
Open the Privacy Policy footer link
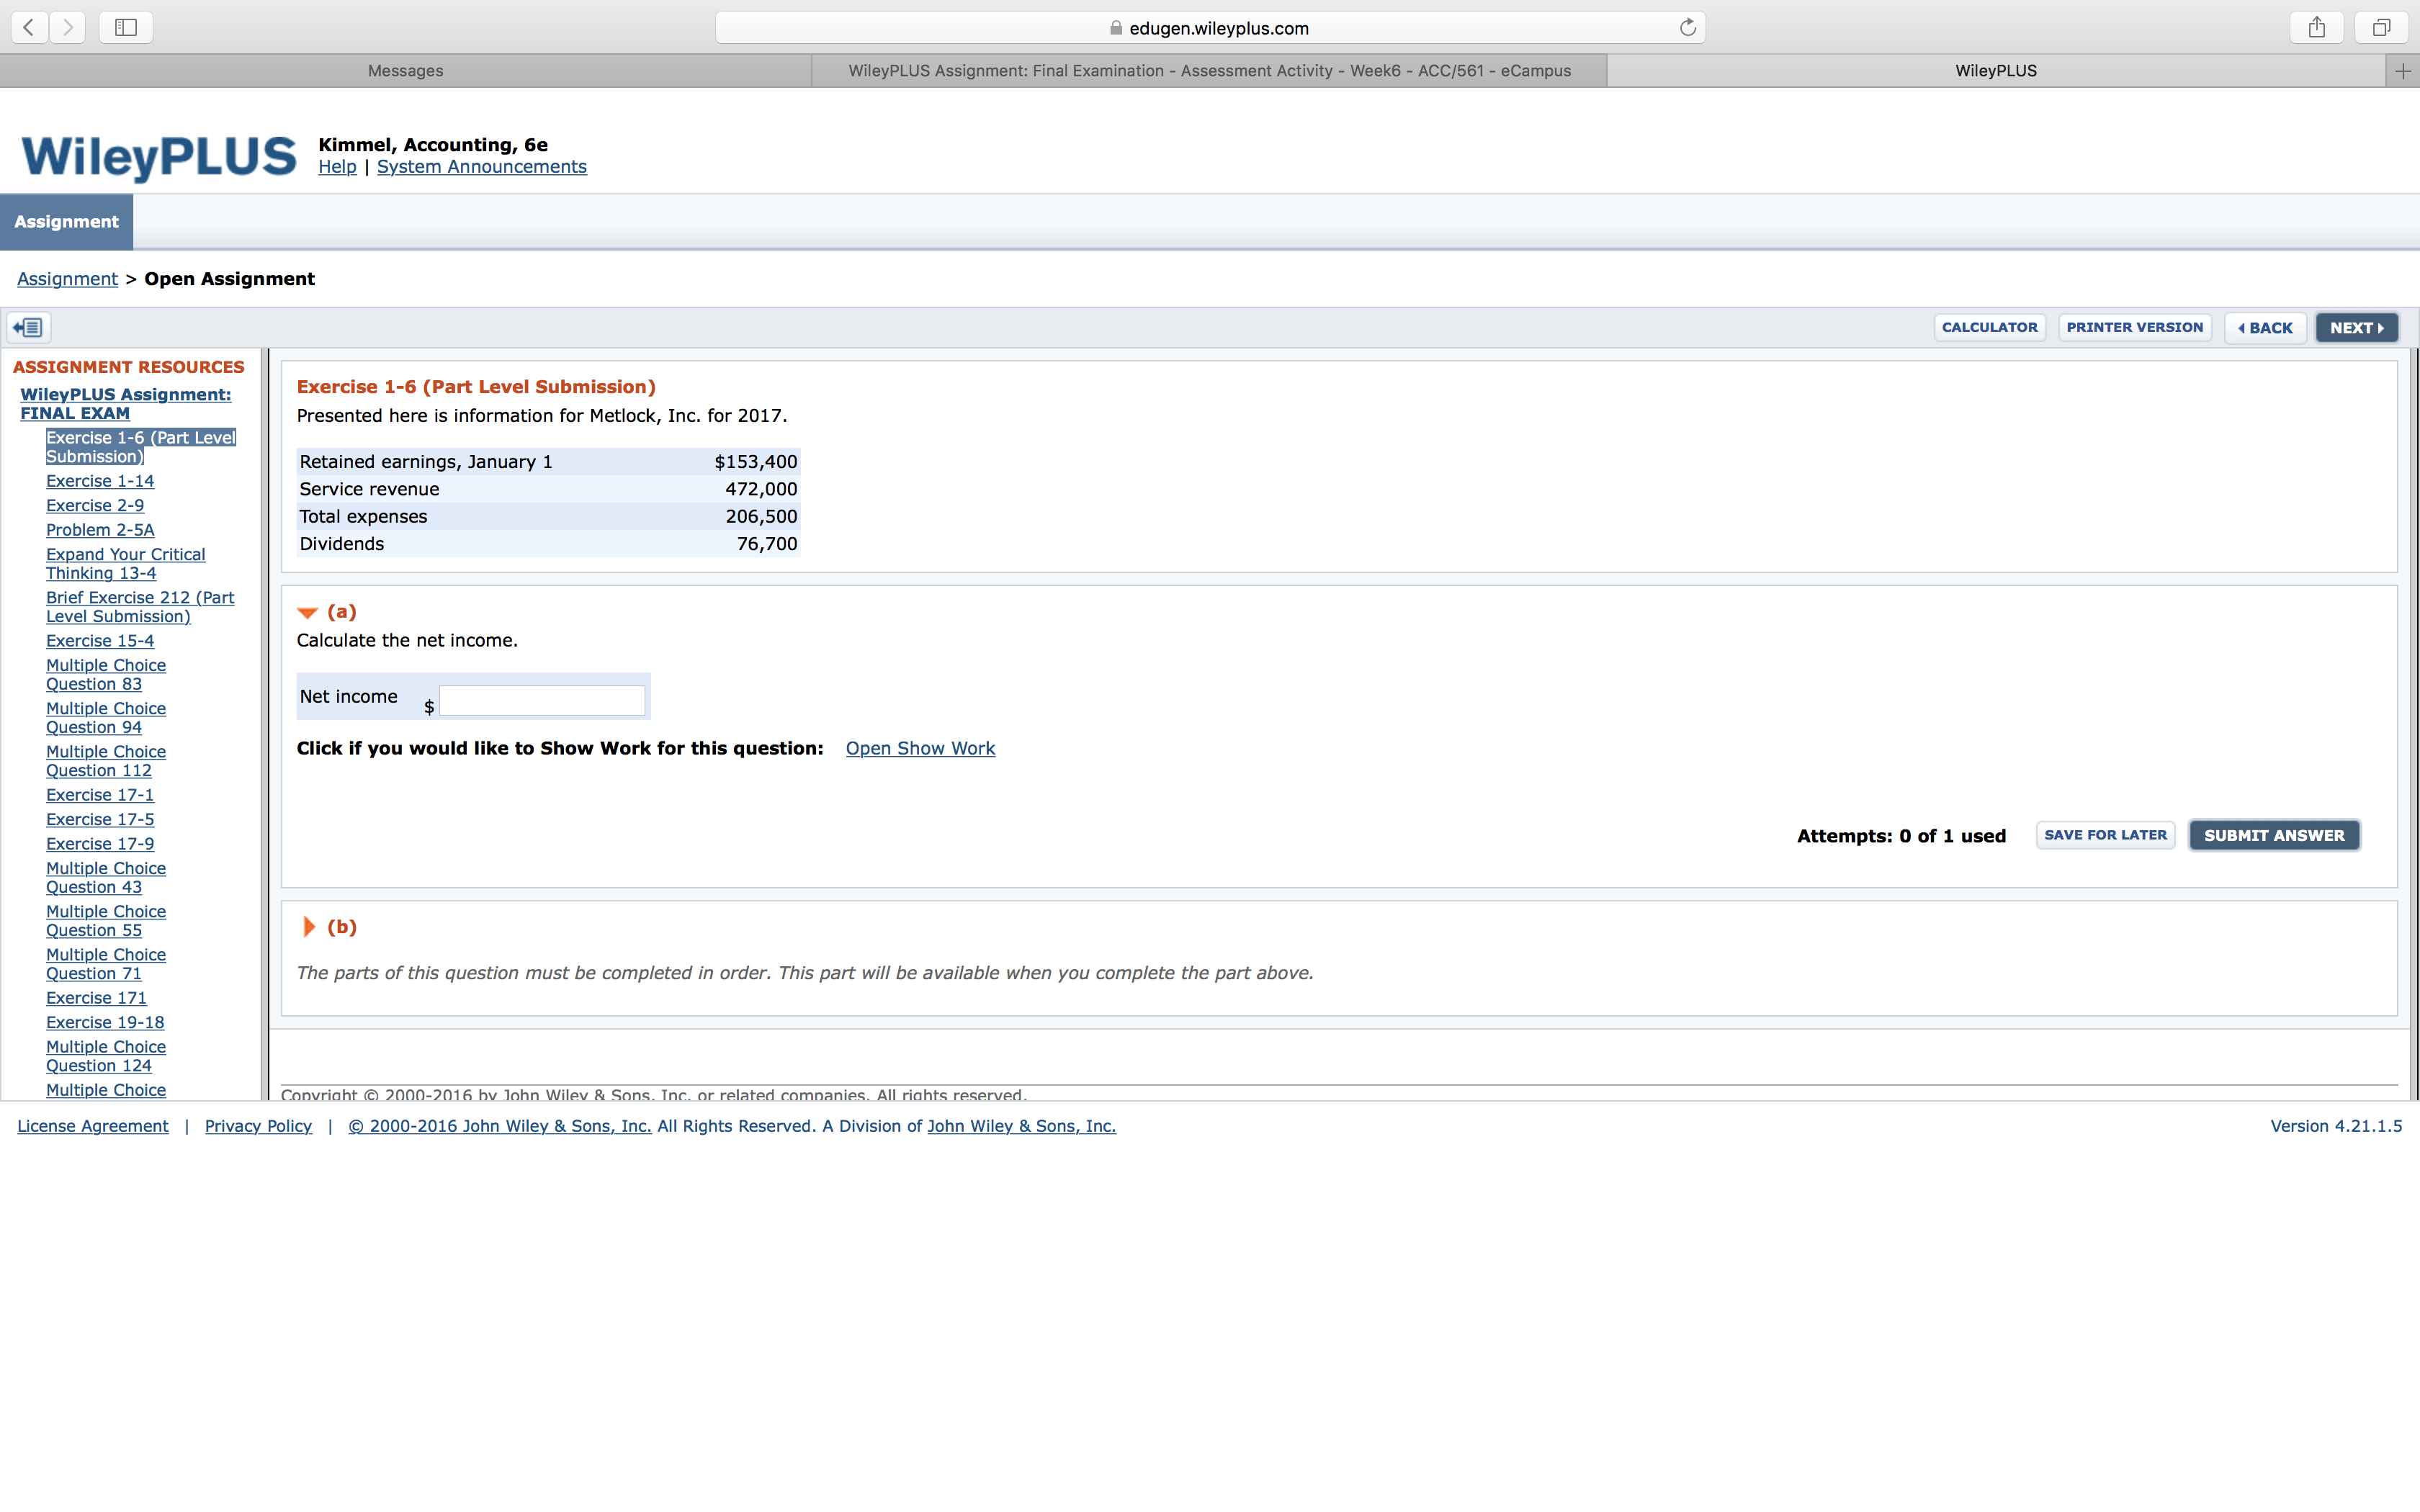coord(258,1126)
